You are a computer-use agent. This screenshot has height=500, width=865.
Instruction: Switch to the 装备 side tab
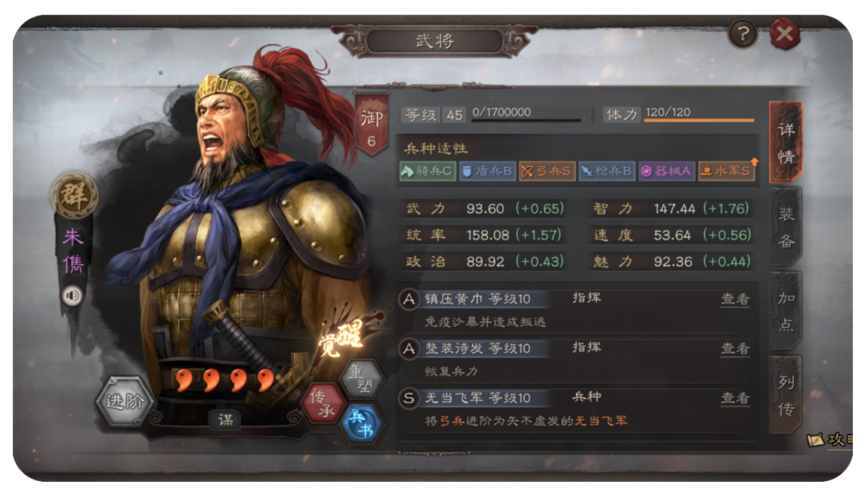tap(786, 227)
